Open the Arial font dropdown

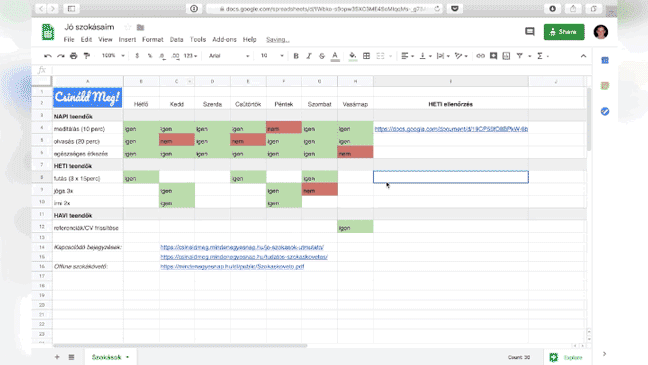pyautogui.click(x=229, y=56)
